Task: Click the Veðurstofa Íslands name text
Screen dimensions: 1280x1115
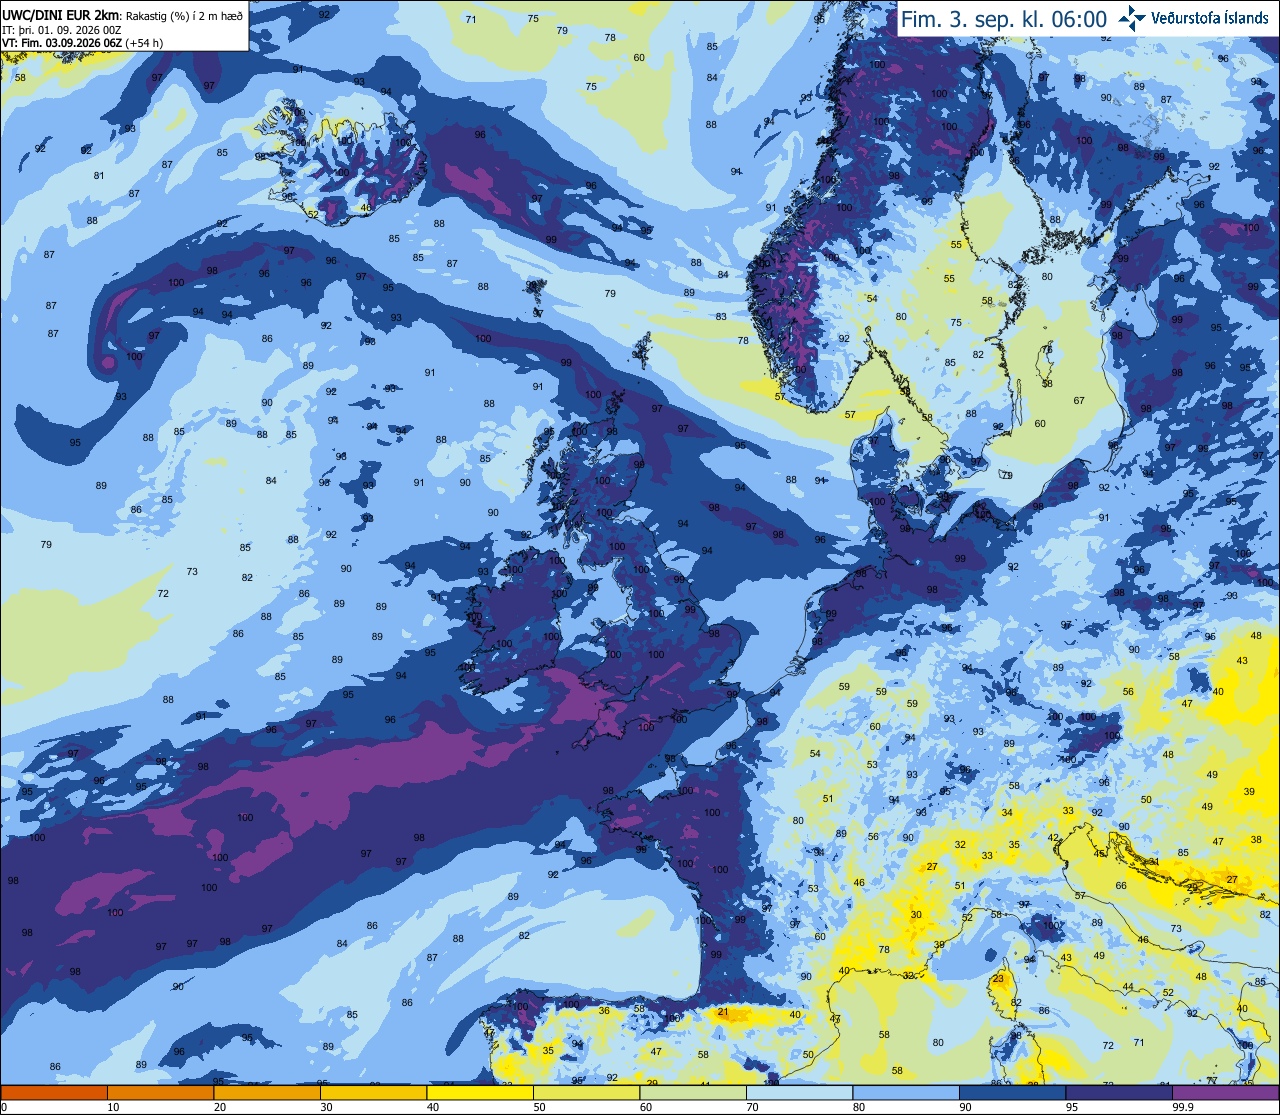Action: coord(1210,18)
